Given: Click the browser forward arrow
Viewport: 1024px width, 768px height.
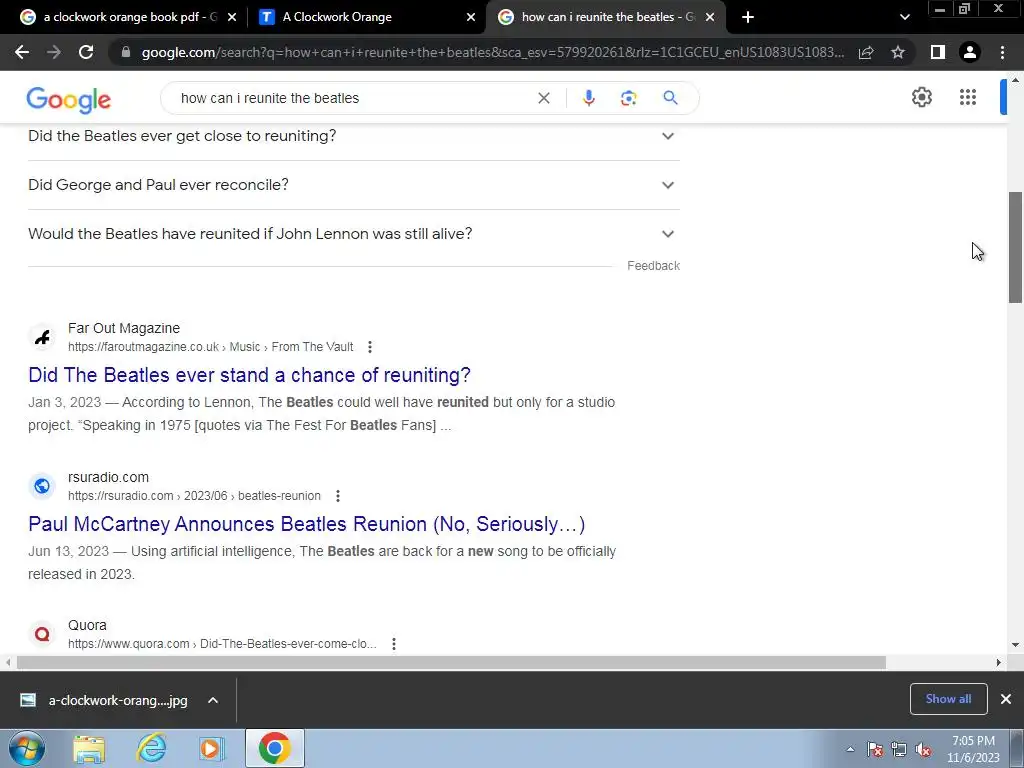Looking at the screenshot, I should coord(54,52).
